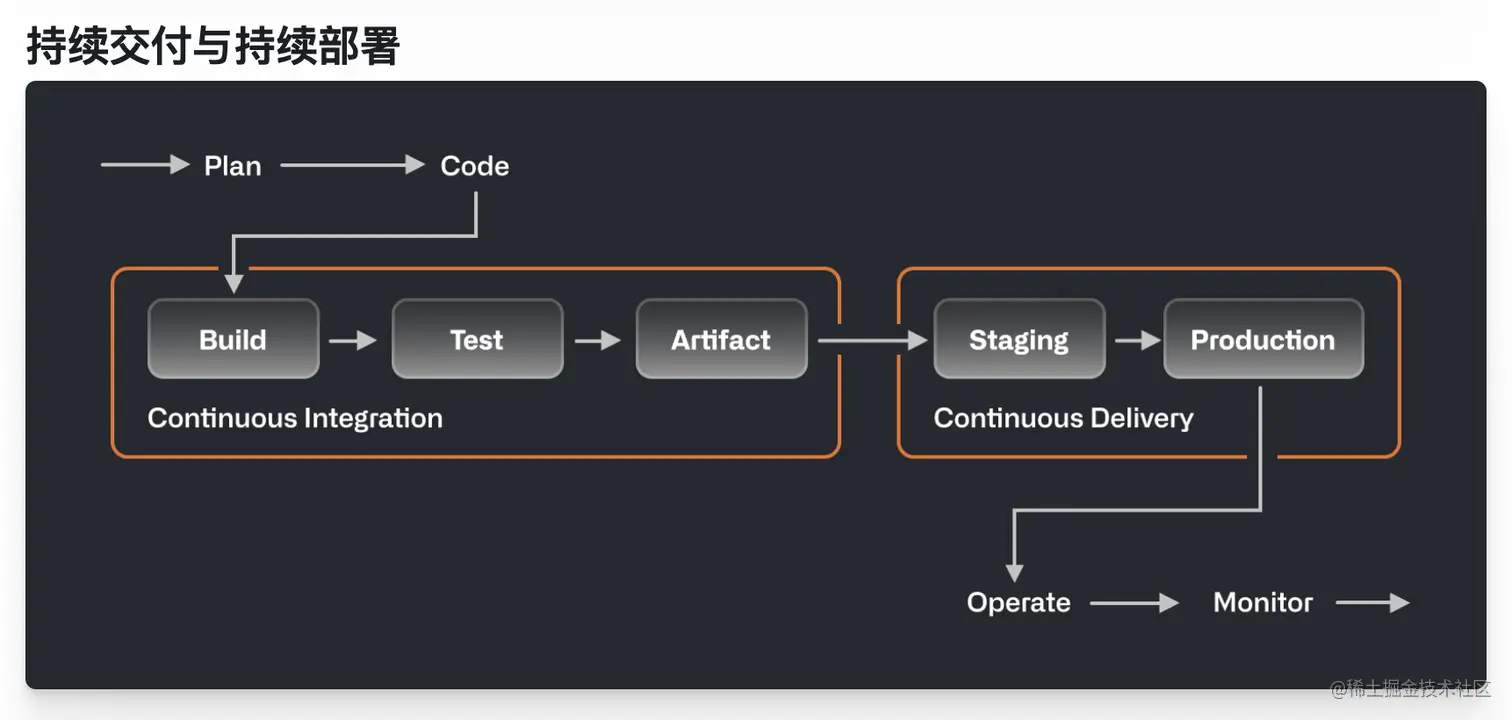Click the Artifact stage box
This screenshot has width=1512, height=720.
click(x=721, y=339)
